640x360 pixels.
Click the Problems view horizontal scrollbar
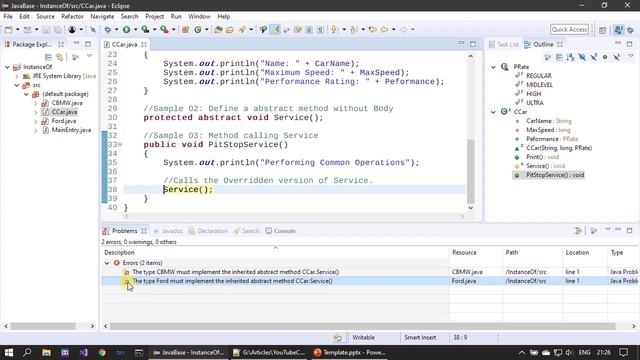tap(362, 326)
